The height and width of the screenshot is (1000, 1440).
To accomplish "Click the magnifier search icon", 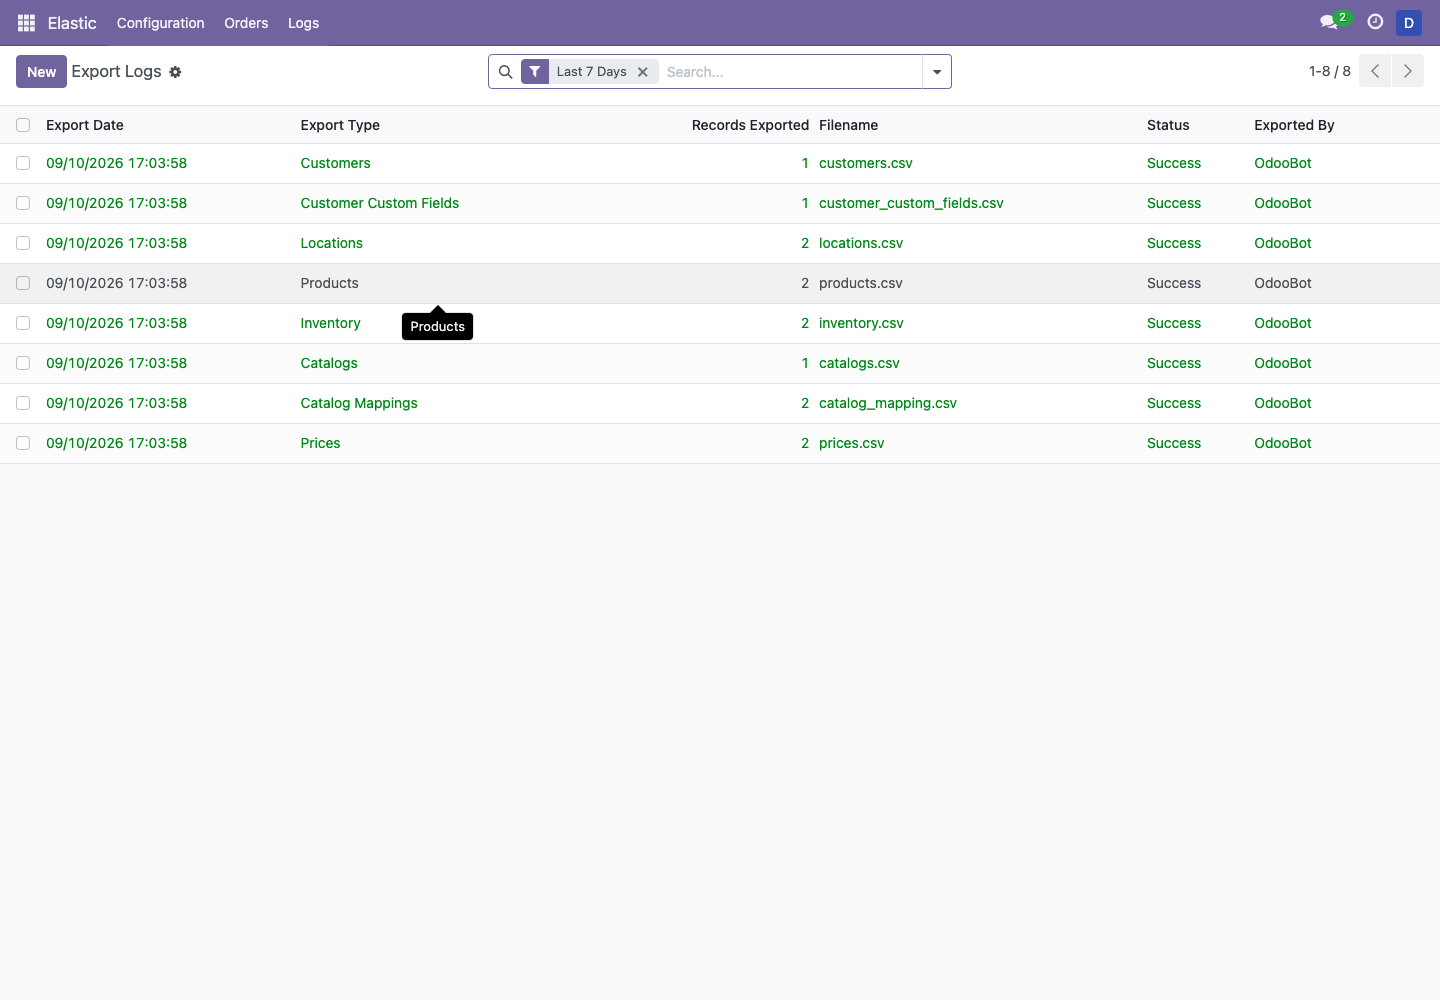I will click(505, 72).
